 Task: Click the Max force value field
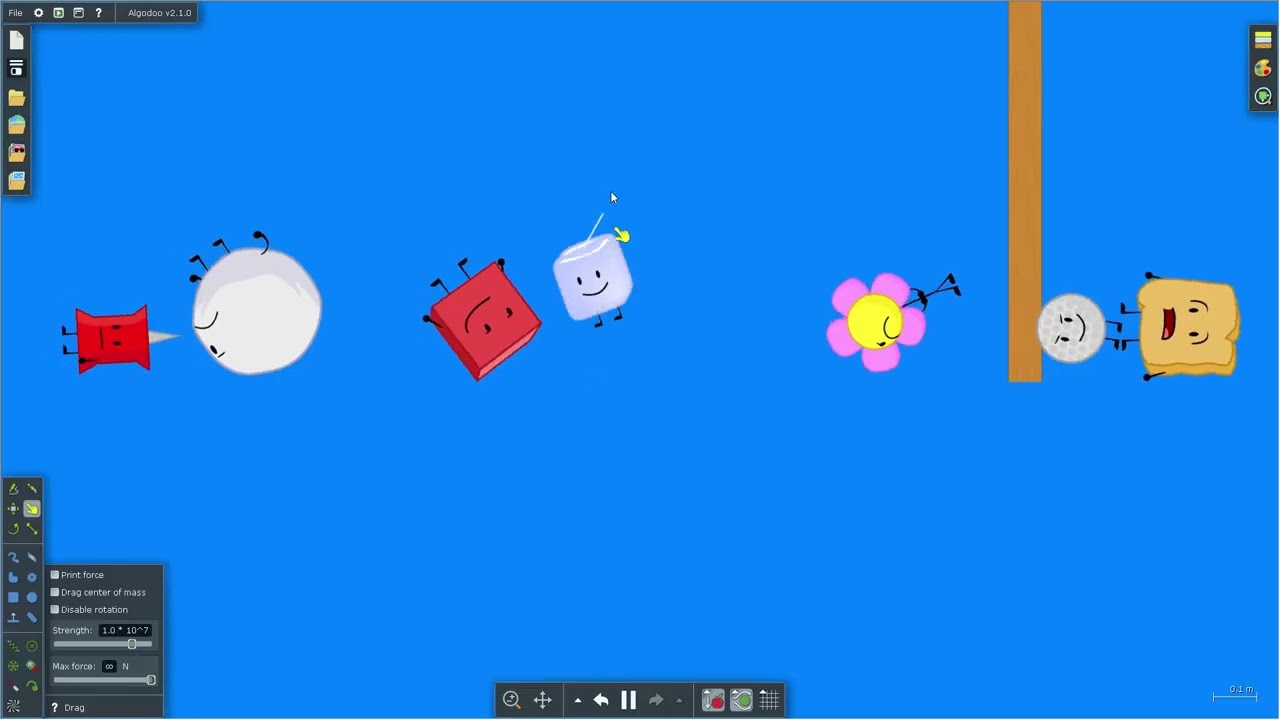click(x=109, y=666)
